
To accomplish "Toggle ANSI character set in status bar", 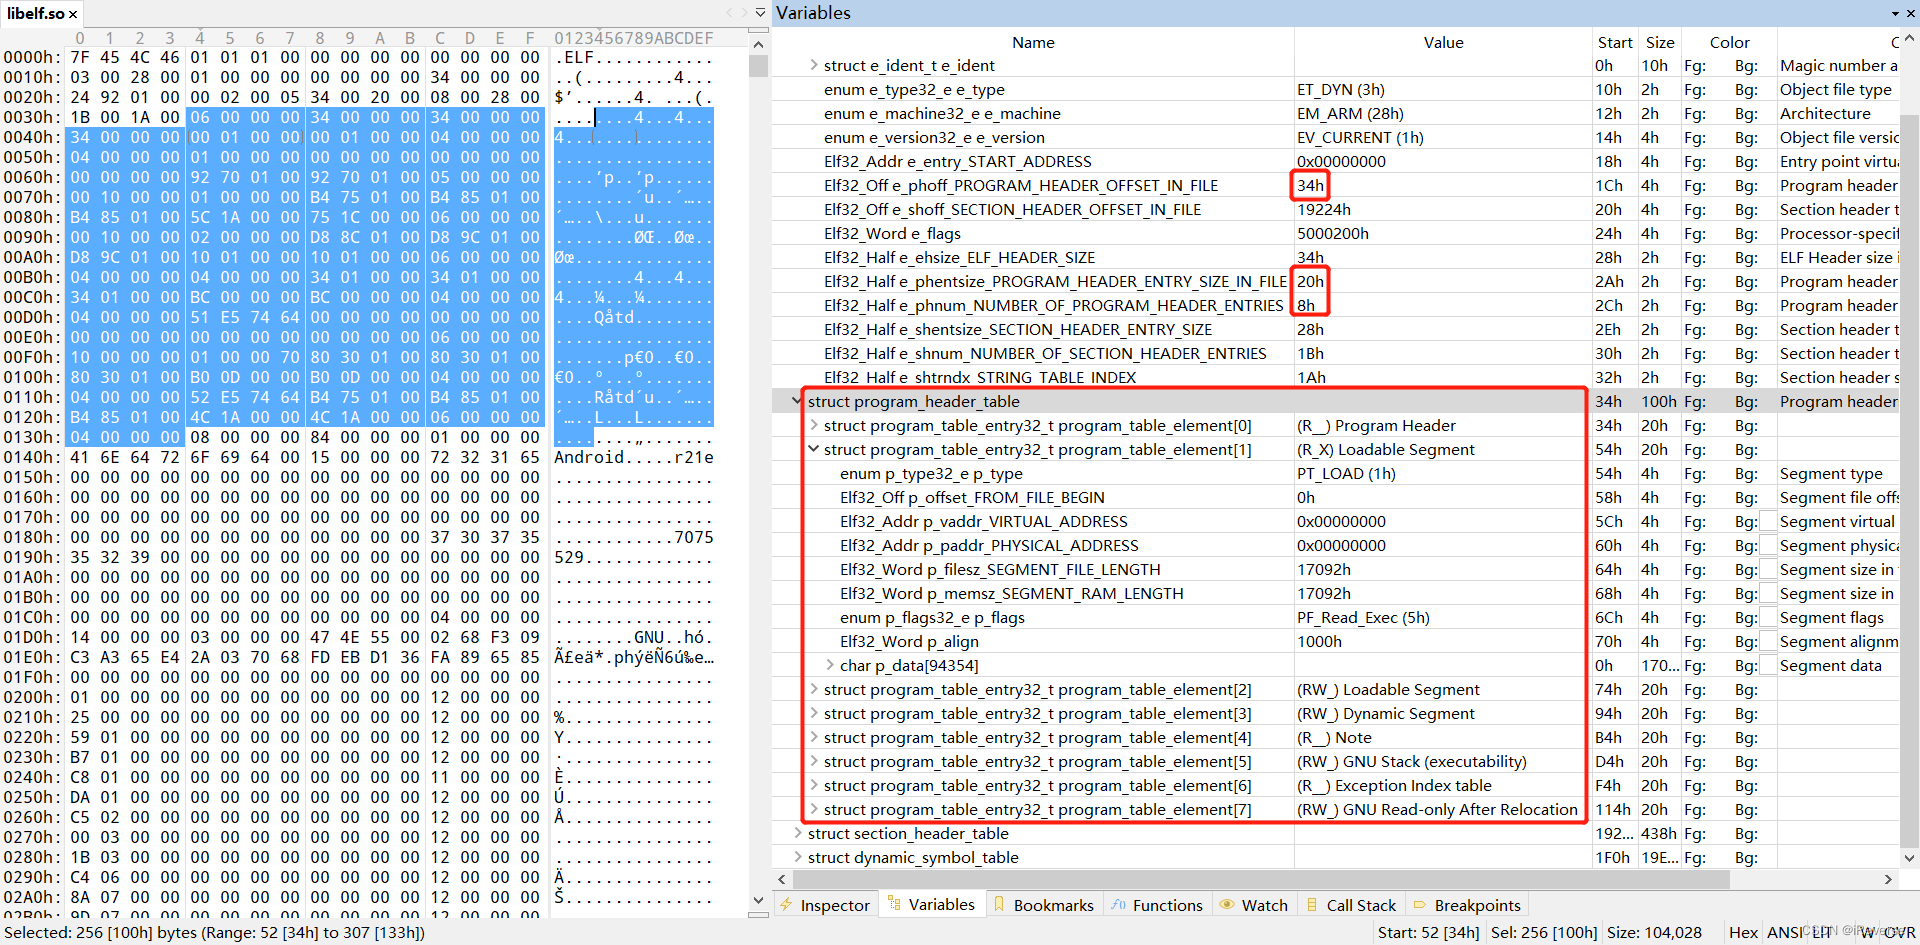I will [1784, 932].
